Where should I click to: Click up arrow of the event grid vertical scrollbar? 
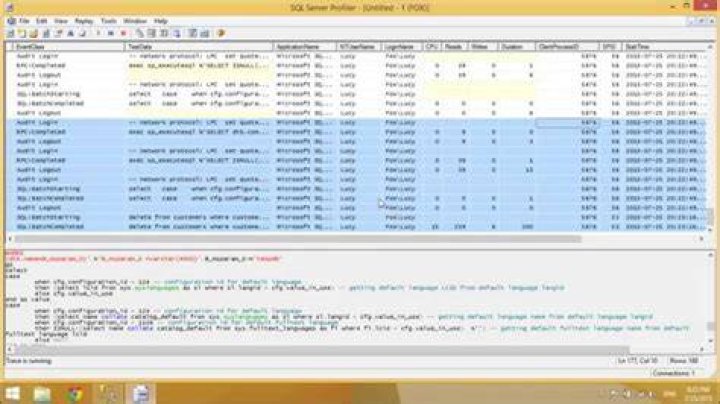[710, 47]
